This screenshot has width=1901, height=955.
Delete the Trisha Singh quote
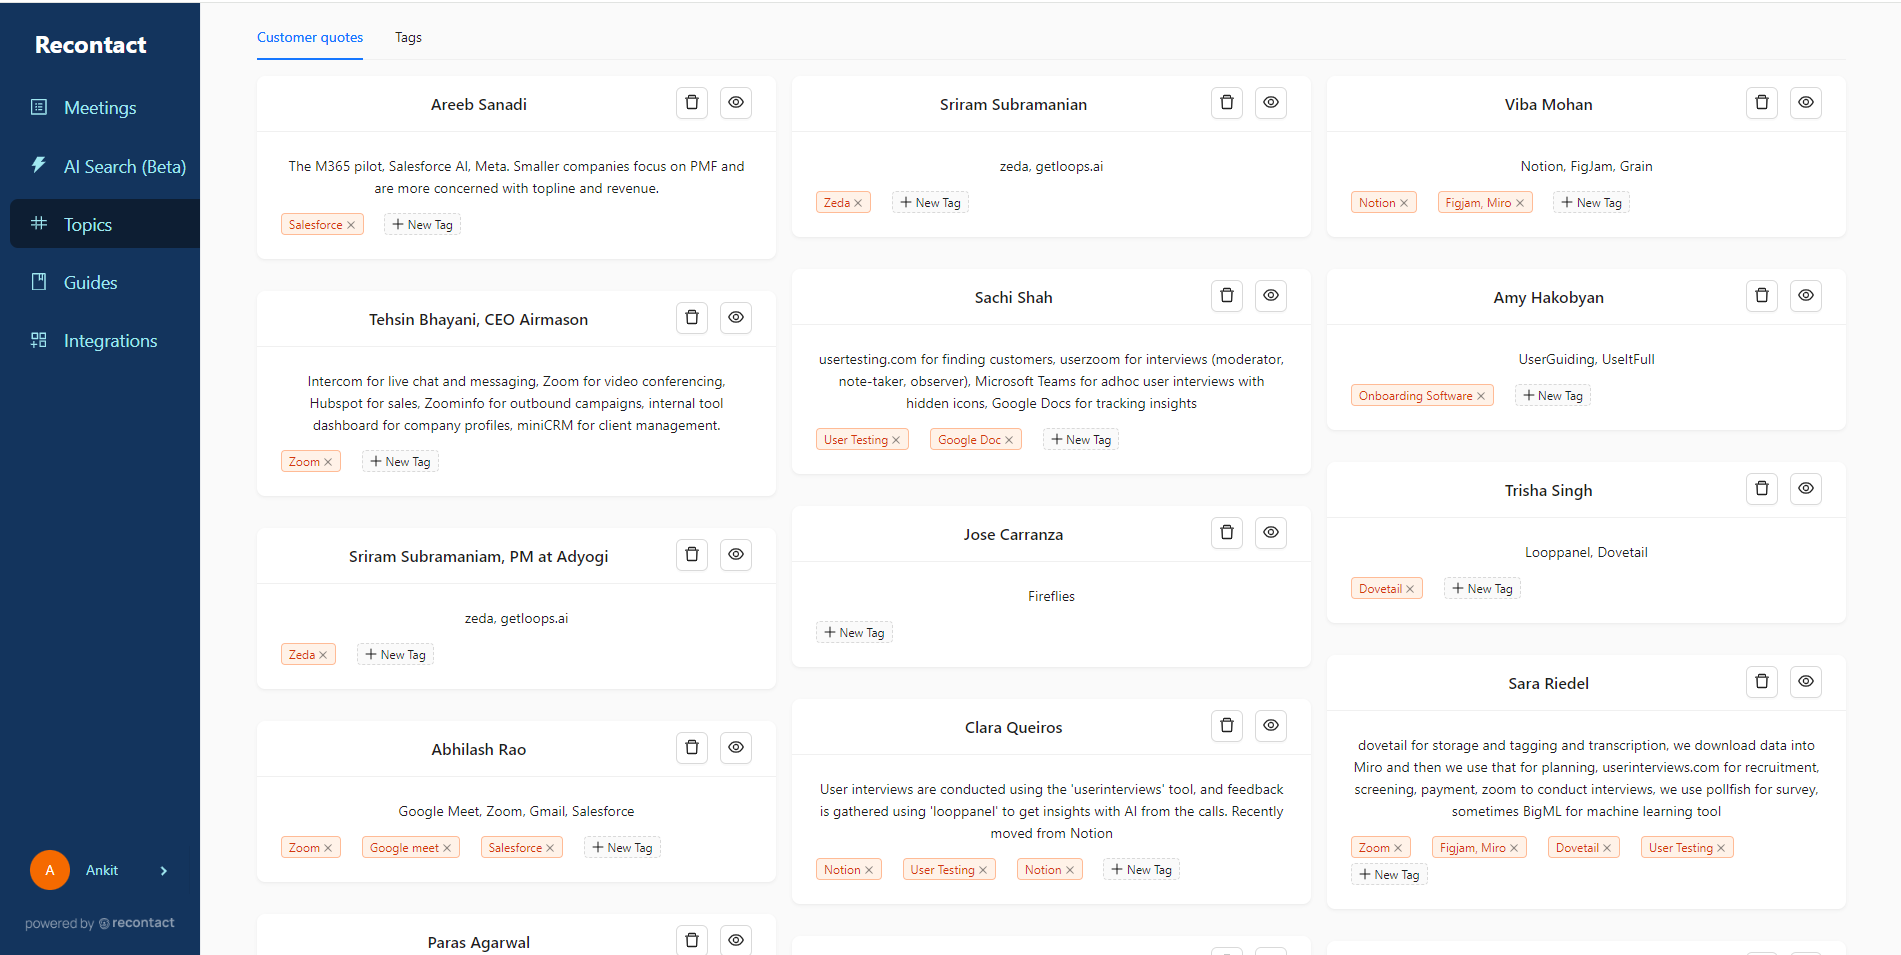tap(1762, 489)
